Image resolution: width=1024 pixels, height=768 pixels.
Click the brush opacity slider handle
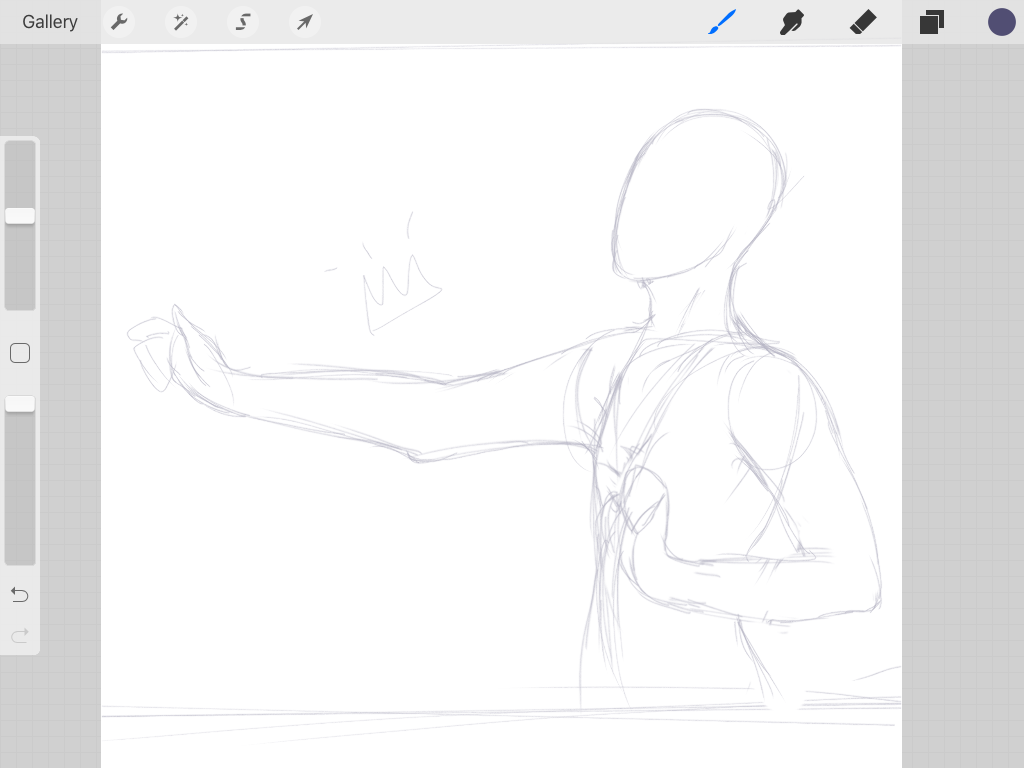20,404
